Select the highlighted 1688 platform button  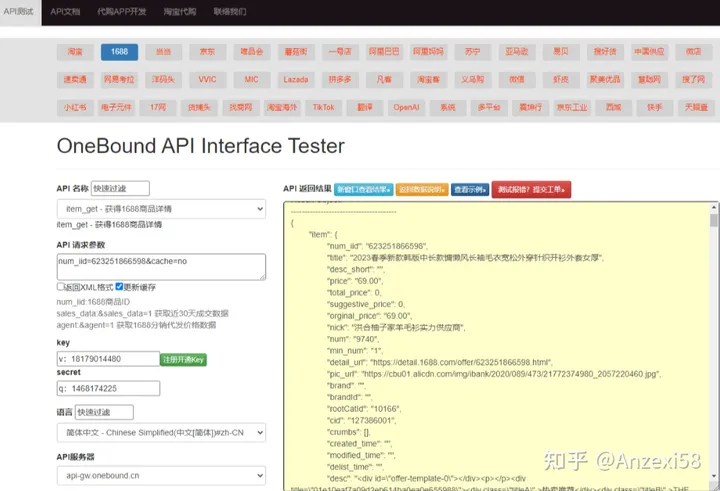tap(119, 52)
